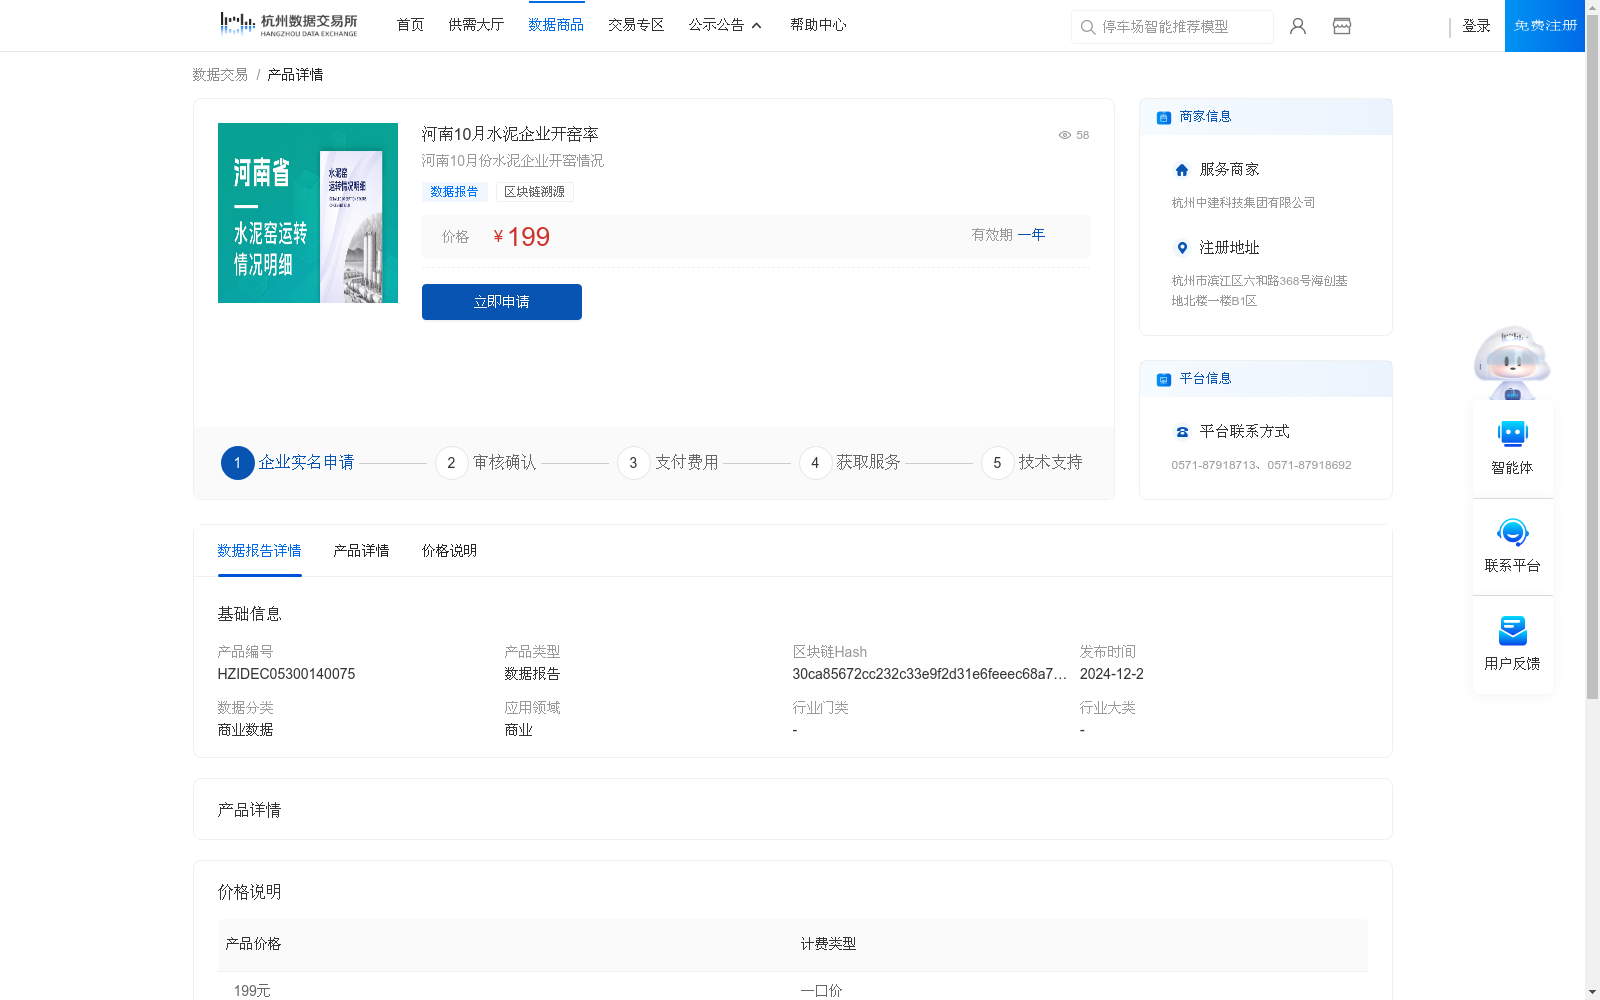Go back via 数据交易 breadcrumb
The height and width of the screenshot is (1000, 1600).
[220, 75]
